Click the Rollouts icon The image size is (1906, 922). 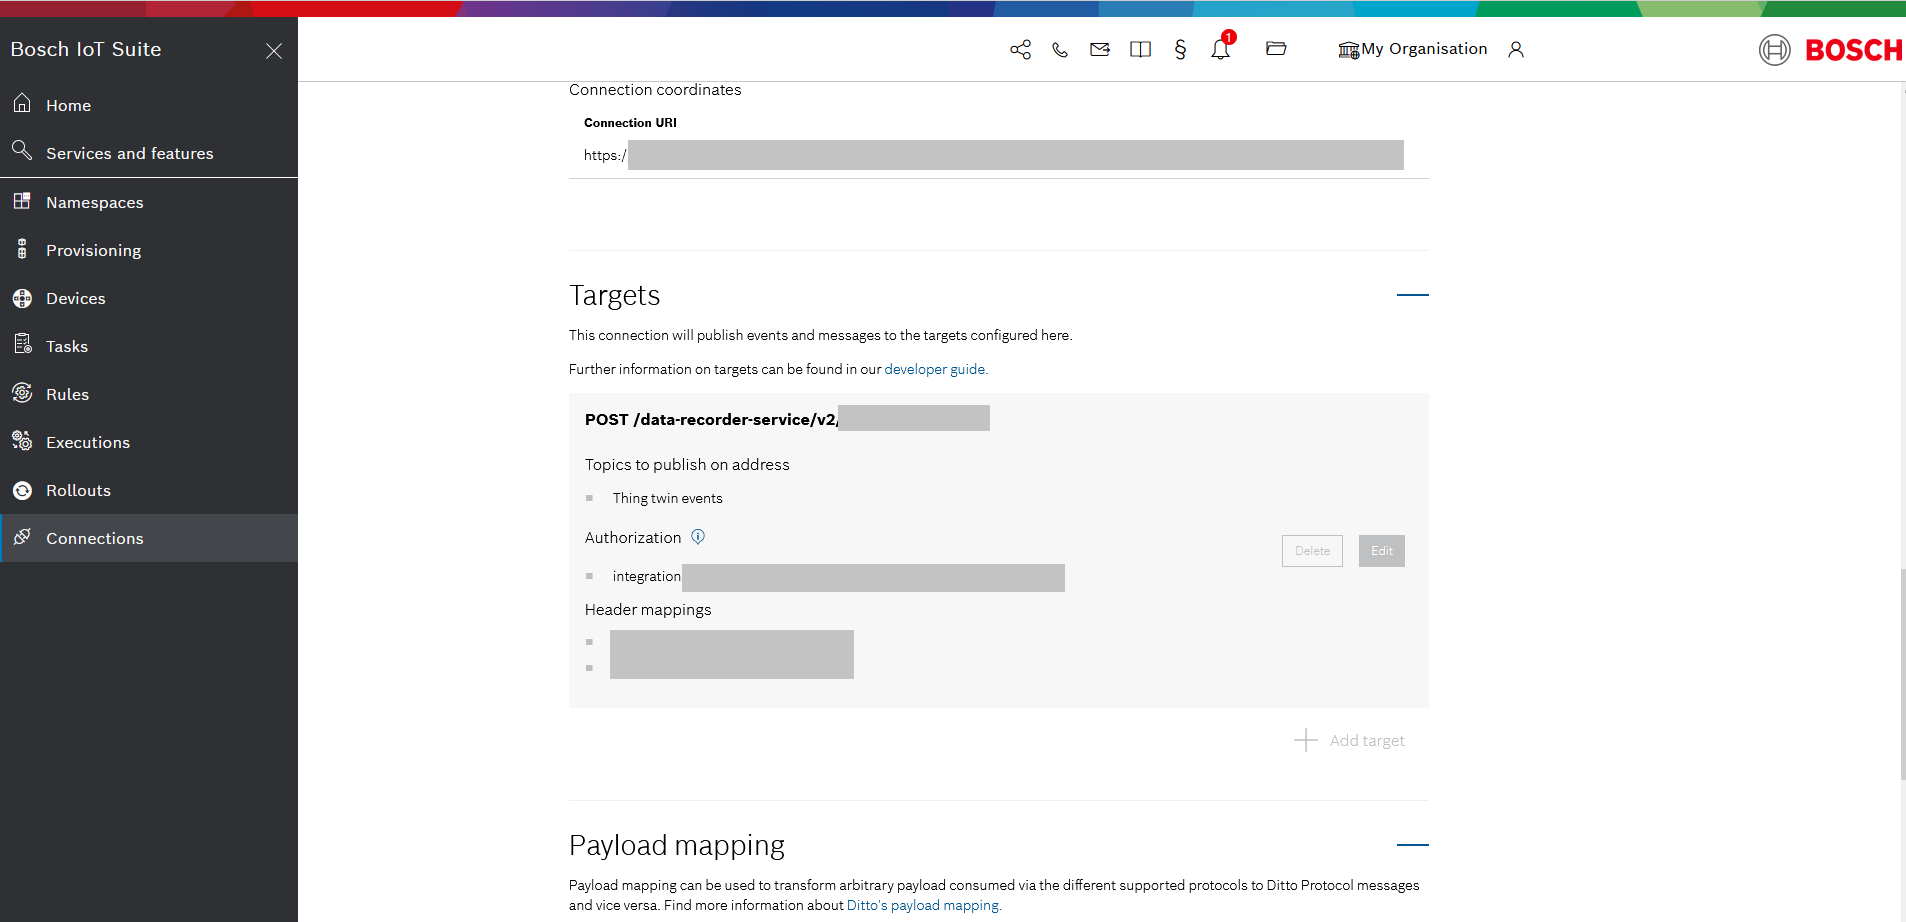(22, 490)
